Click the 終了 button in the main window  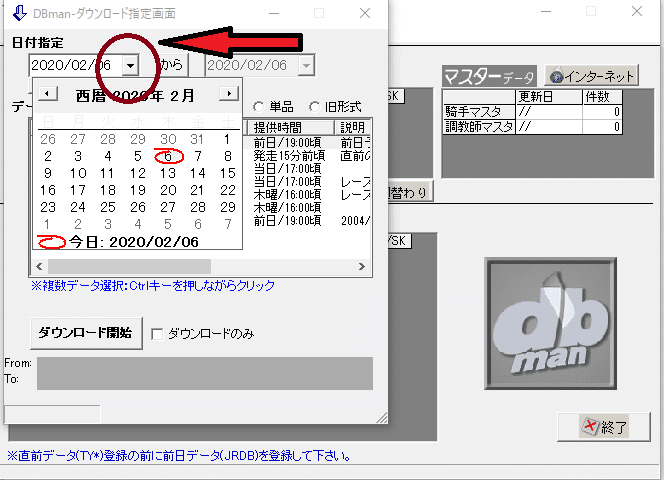point(603,427)
